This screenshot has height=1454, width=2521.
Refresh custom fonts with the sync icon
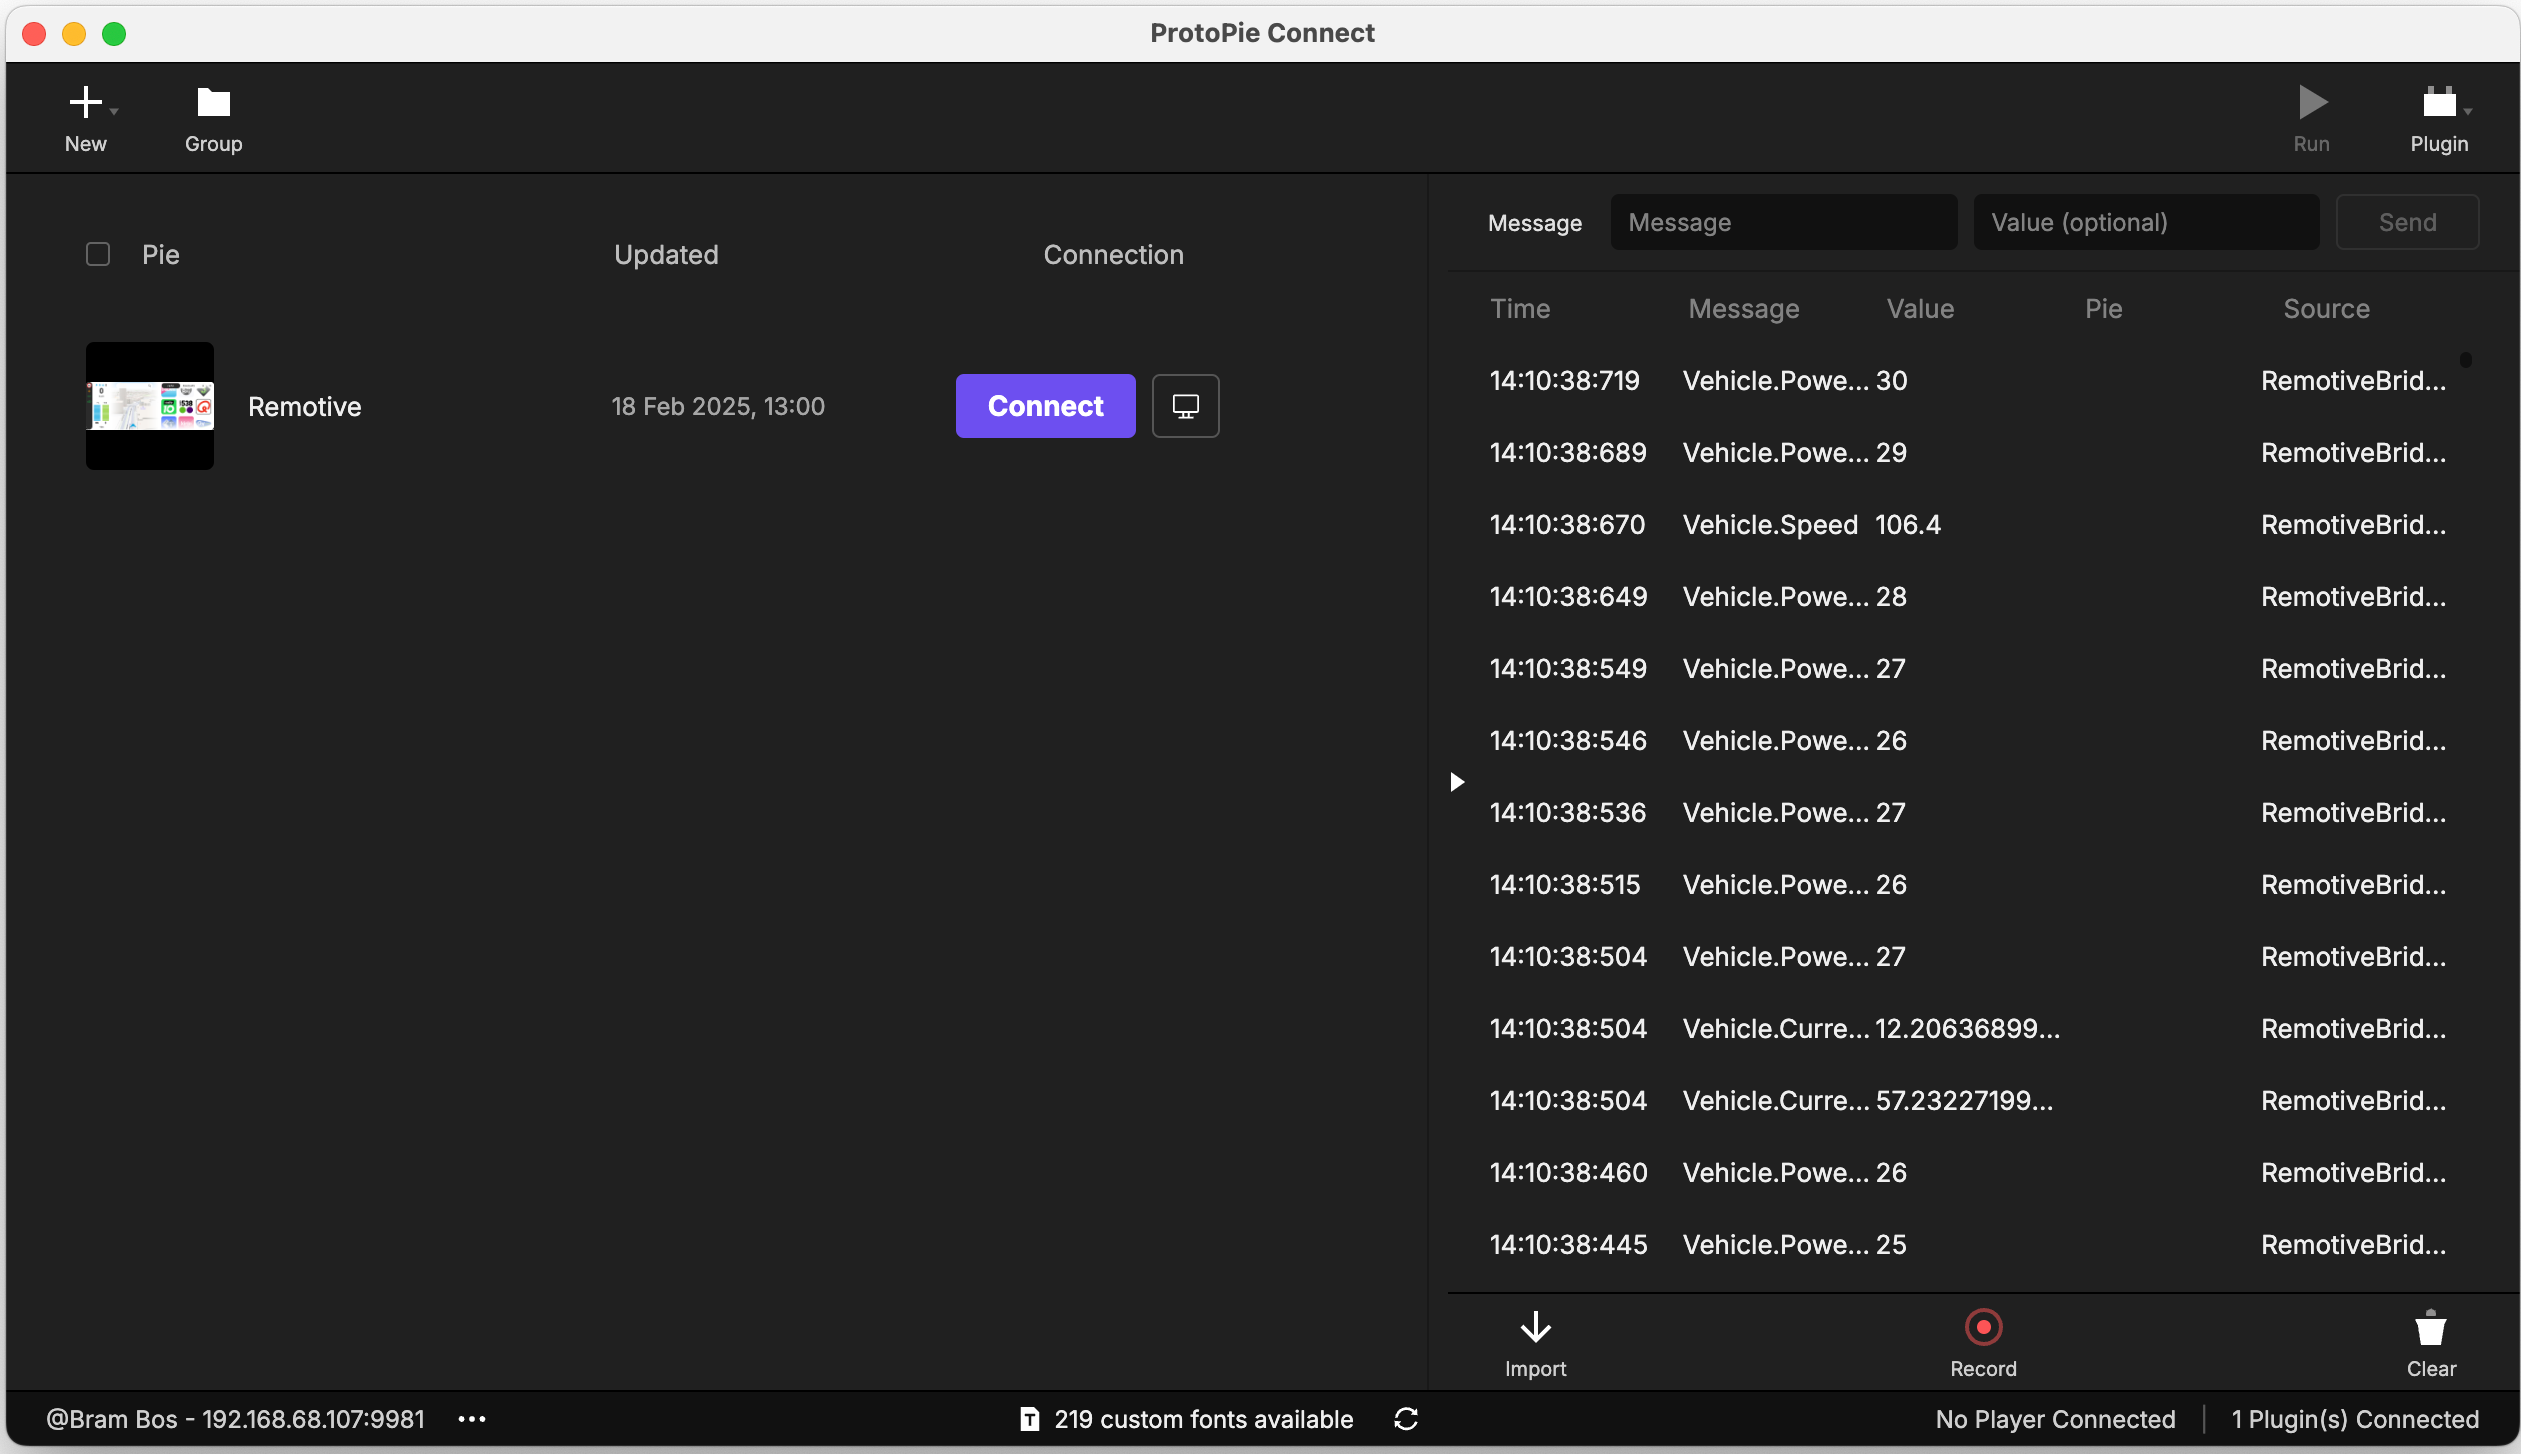click(1406, 1419)
